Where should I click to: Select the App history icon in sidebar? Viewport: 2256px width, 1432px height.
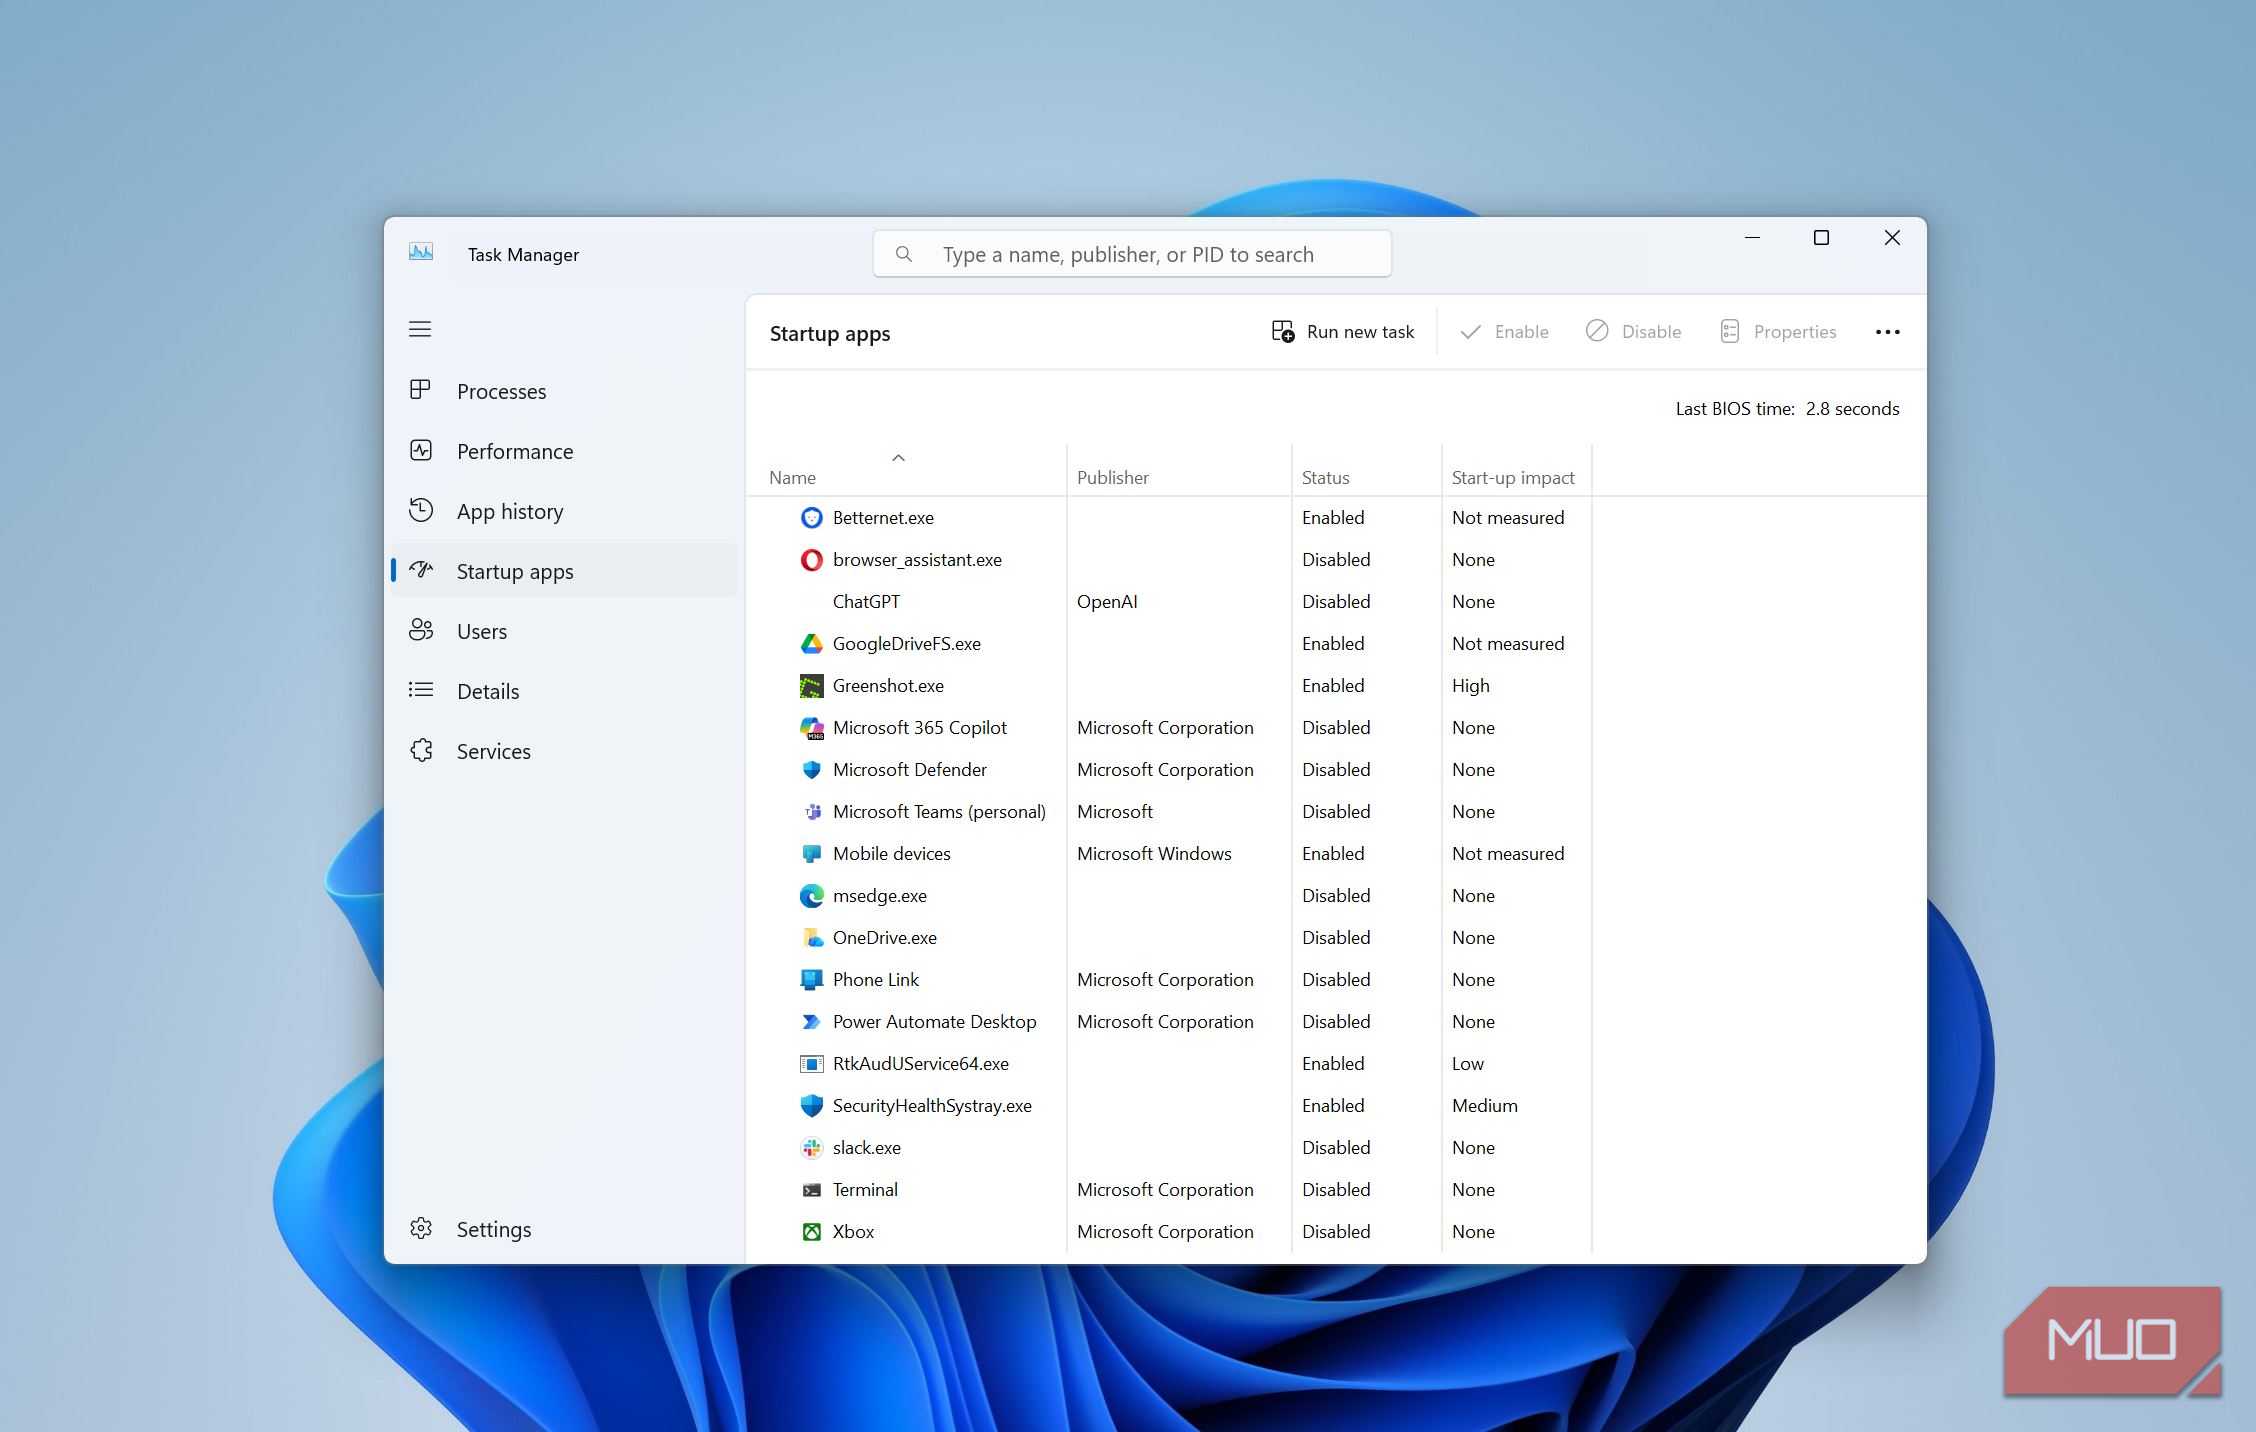point(421,511)
